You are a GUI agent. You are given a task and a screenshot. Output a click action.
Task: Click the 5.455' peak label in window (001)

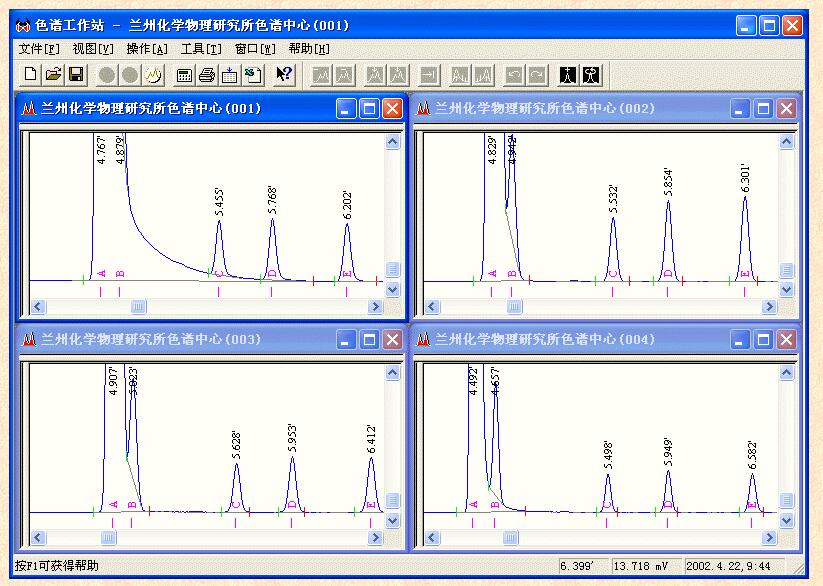point(219,202)
